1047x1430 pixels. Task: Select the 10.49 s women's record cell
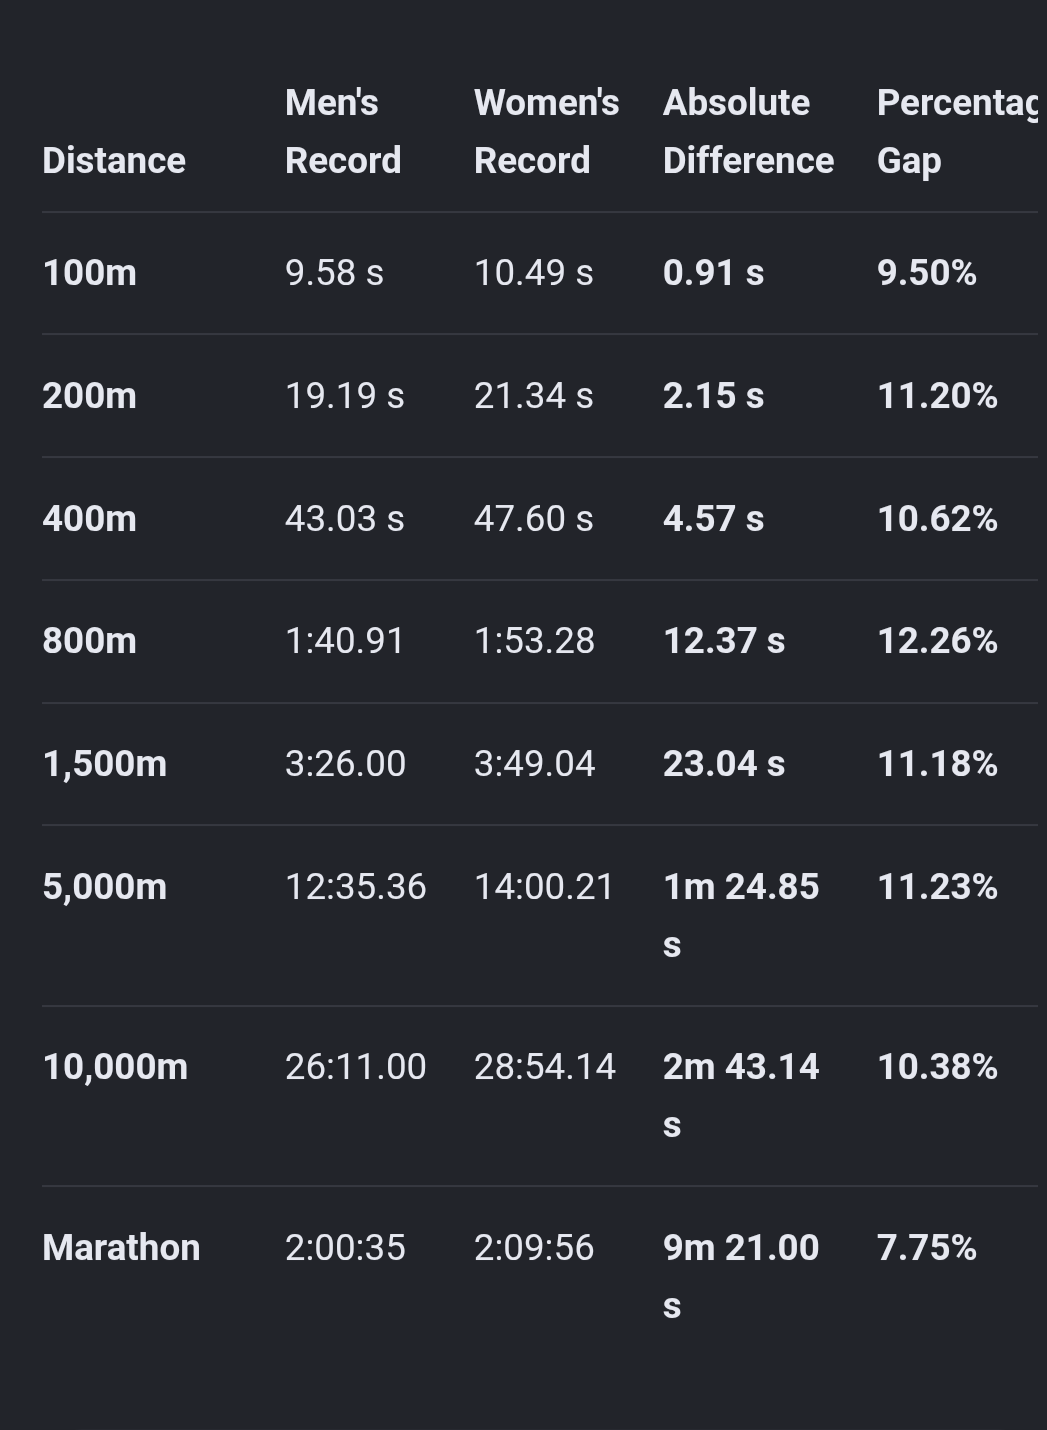tap(534, 272)
